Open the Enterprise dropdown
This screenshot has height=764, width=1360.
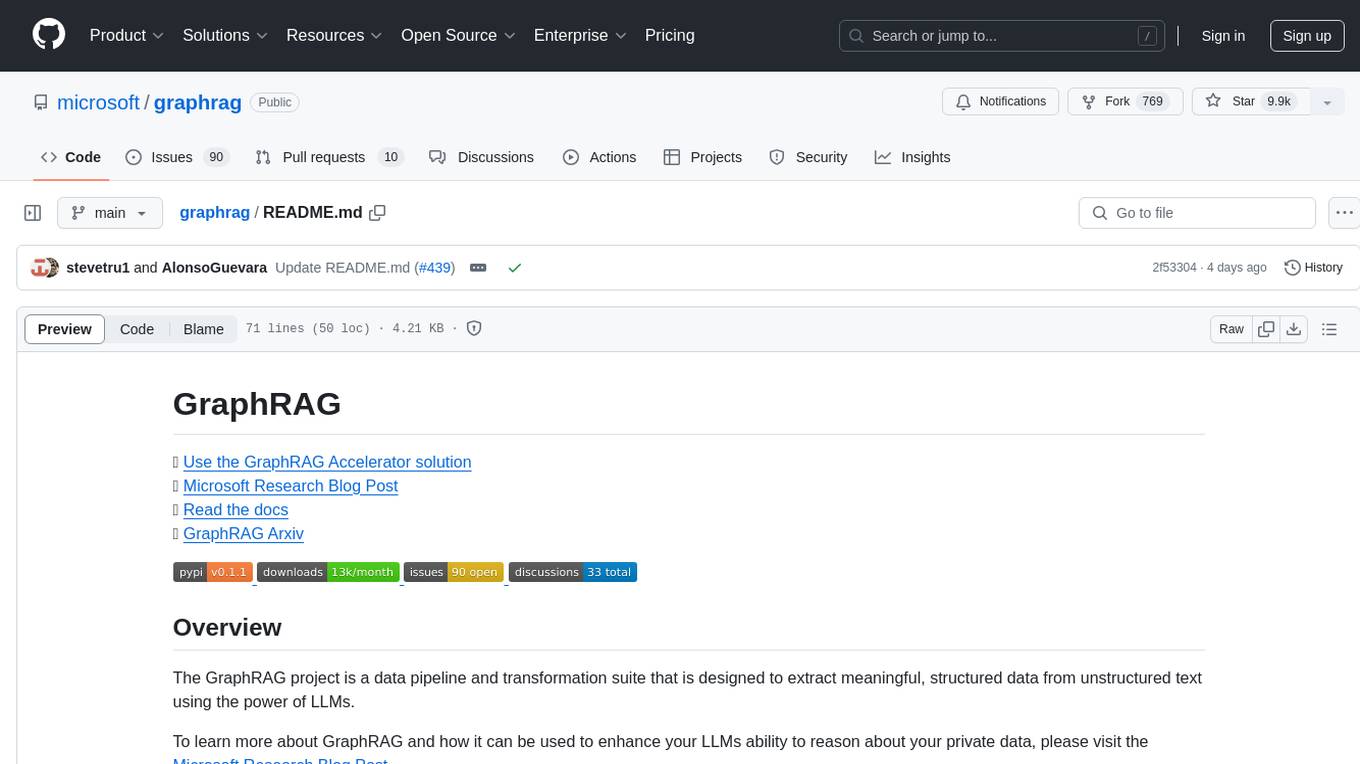(x=580, y=35)
